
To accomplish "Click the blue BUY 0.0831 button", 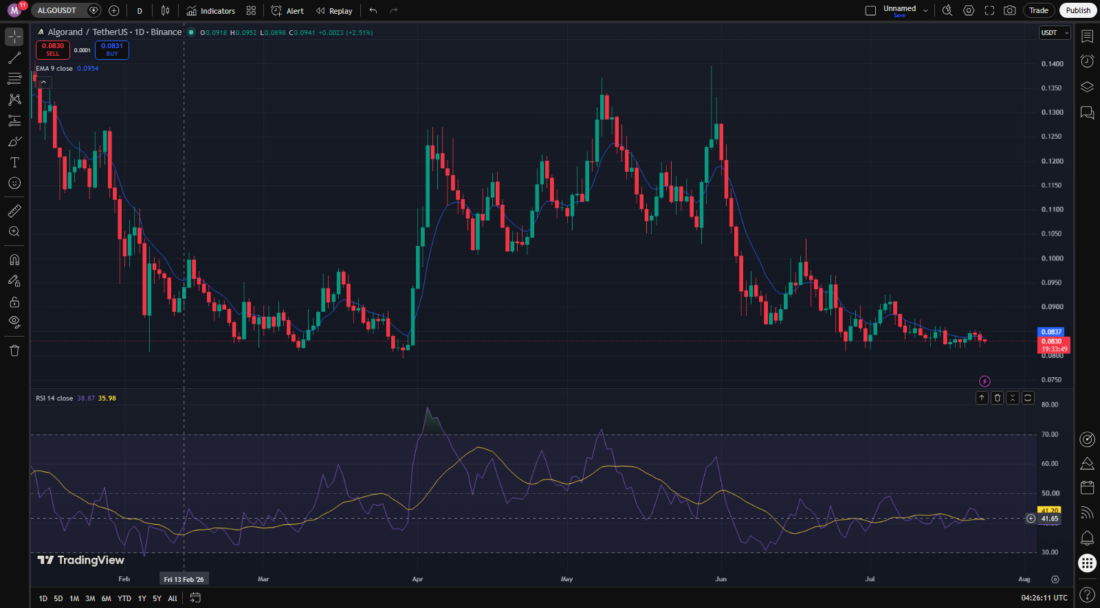I will 112,50.
